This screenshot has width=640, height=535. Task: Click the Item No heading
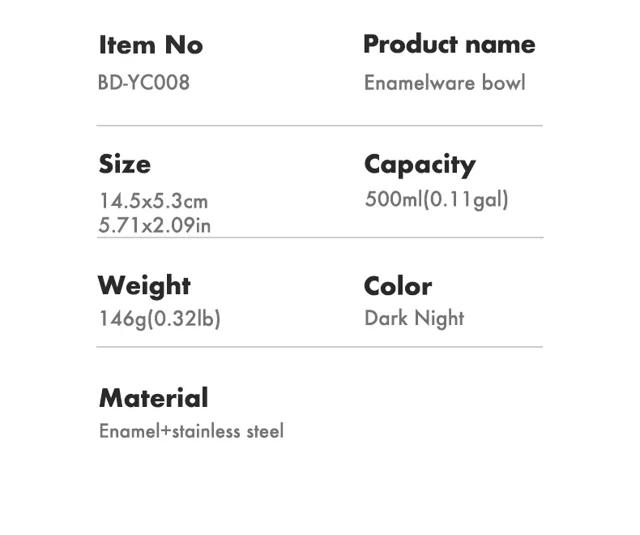(x=151, y=44)
